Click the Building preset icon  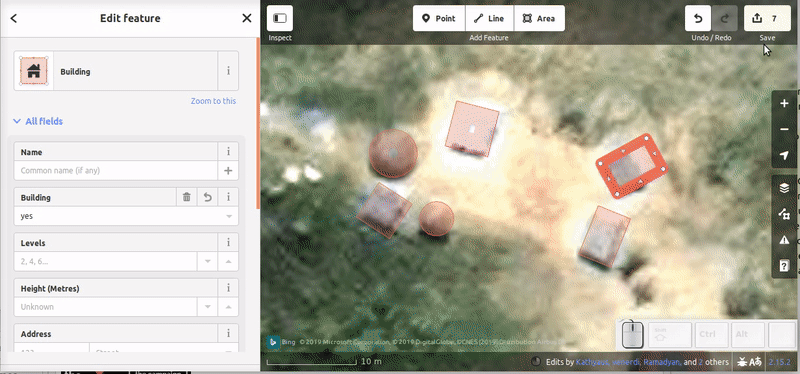[34, 71]
